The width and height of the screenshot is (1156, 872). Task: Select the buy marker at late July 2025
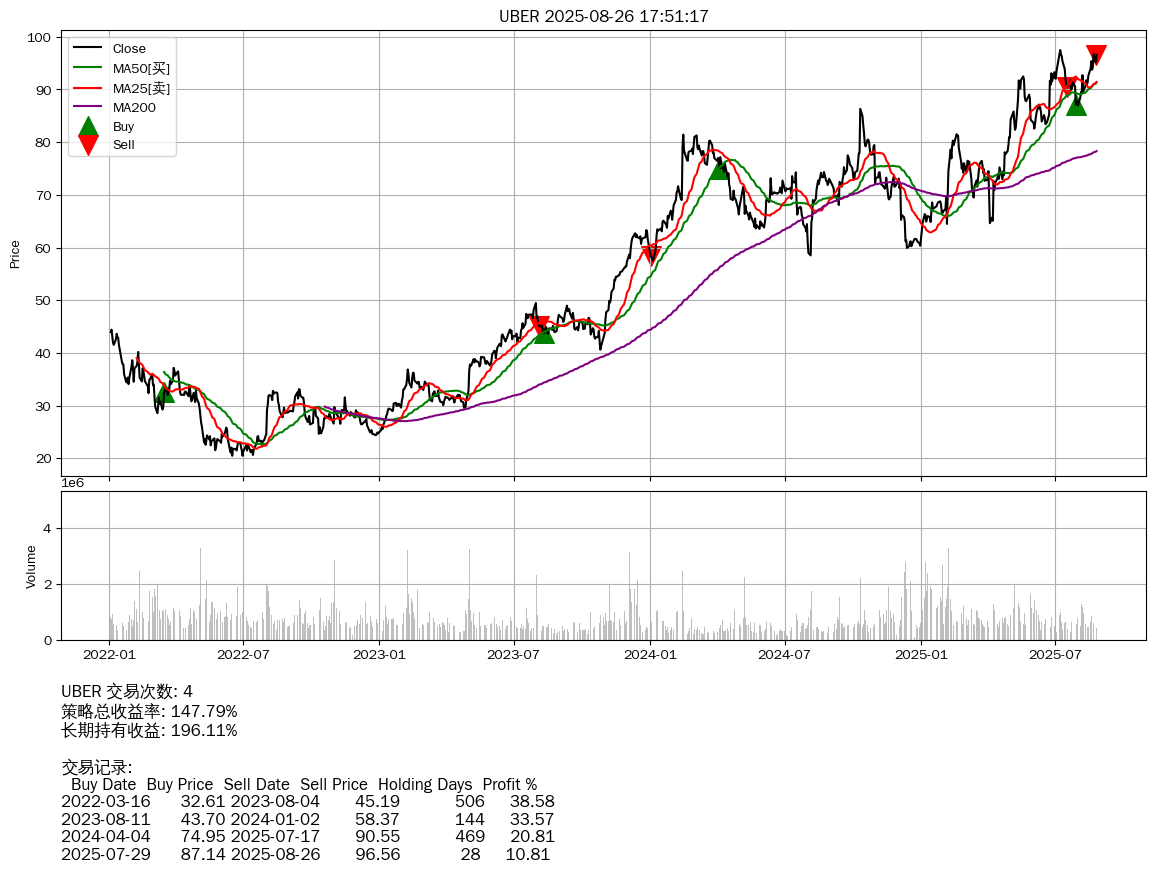1076,105
